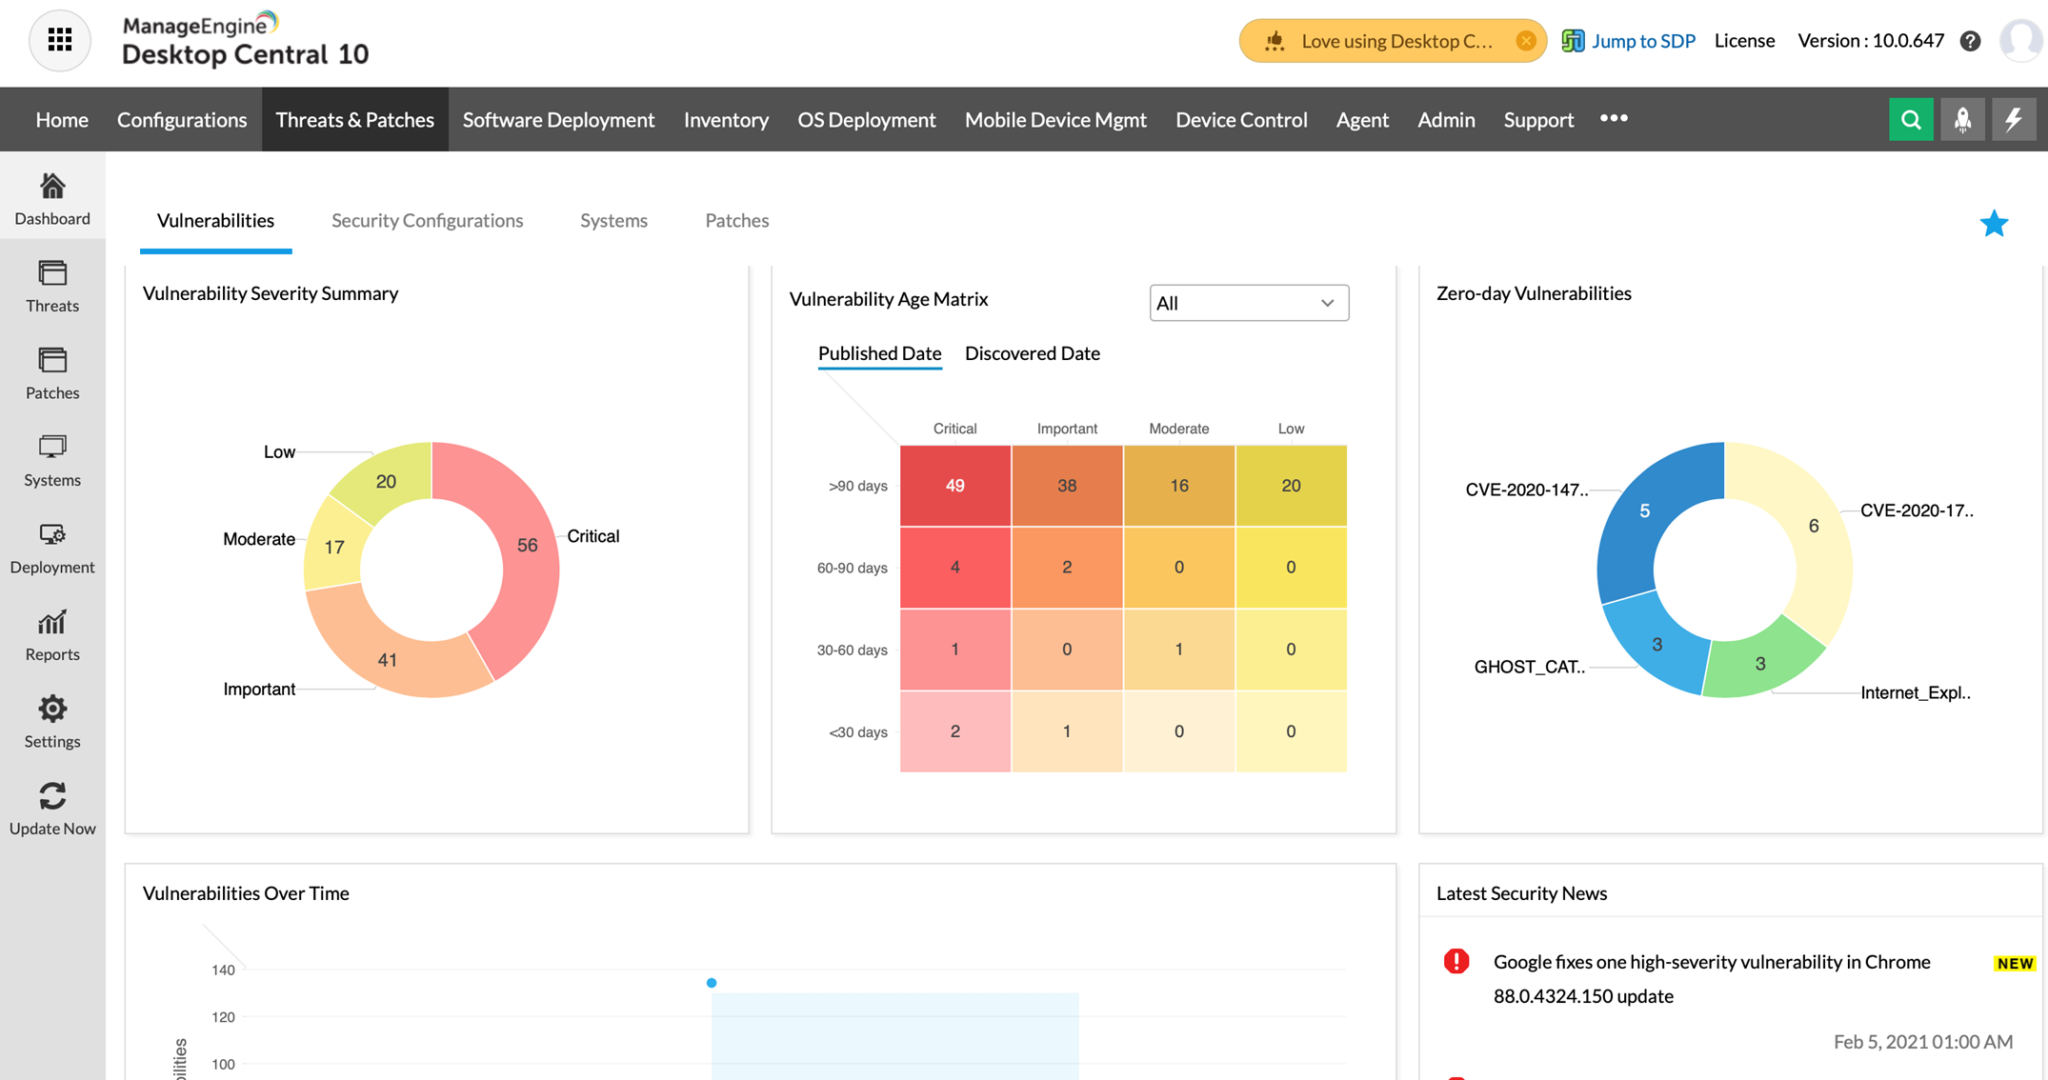The width and height of the screenshot is (2048, 1080).
Task: Open the Software Deployment menu
Action: tap(558, 120)
